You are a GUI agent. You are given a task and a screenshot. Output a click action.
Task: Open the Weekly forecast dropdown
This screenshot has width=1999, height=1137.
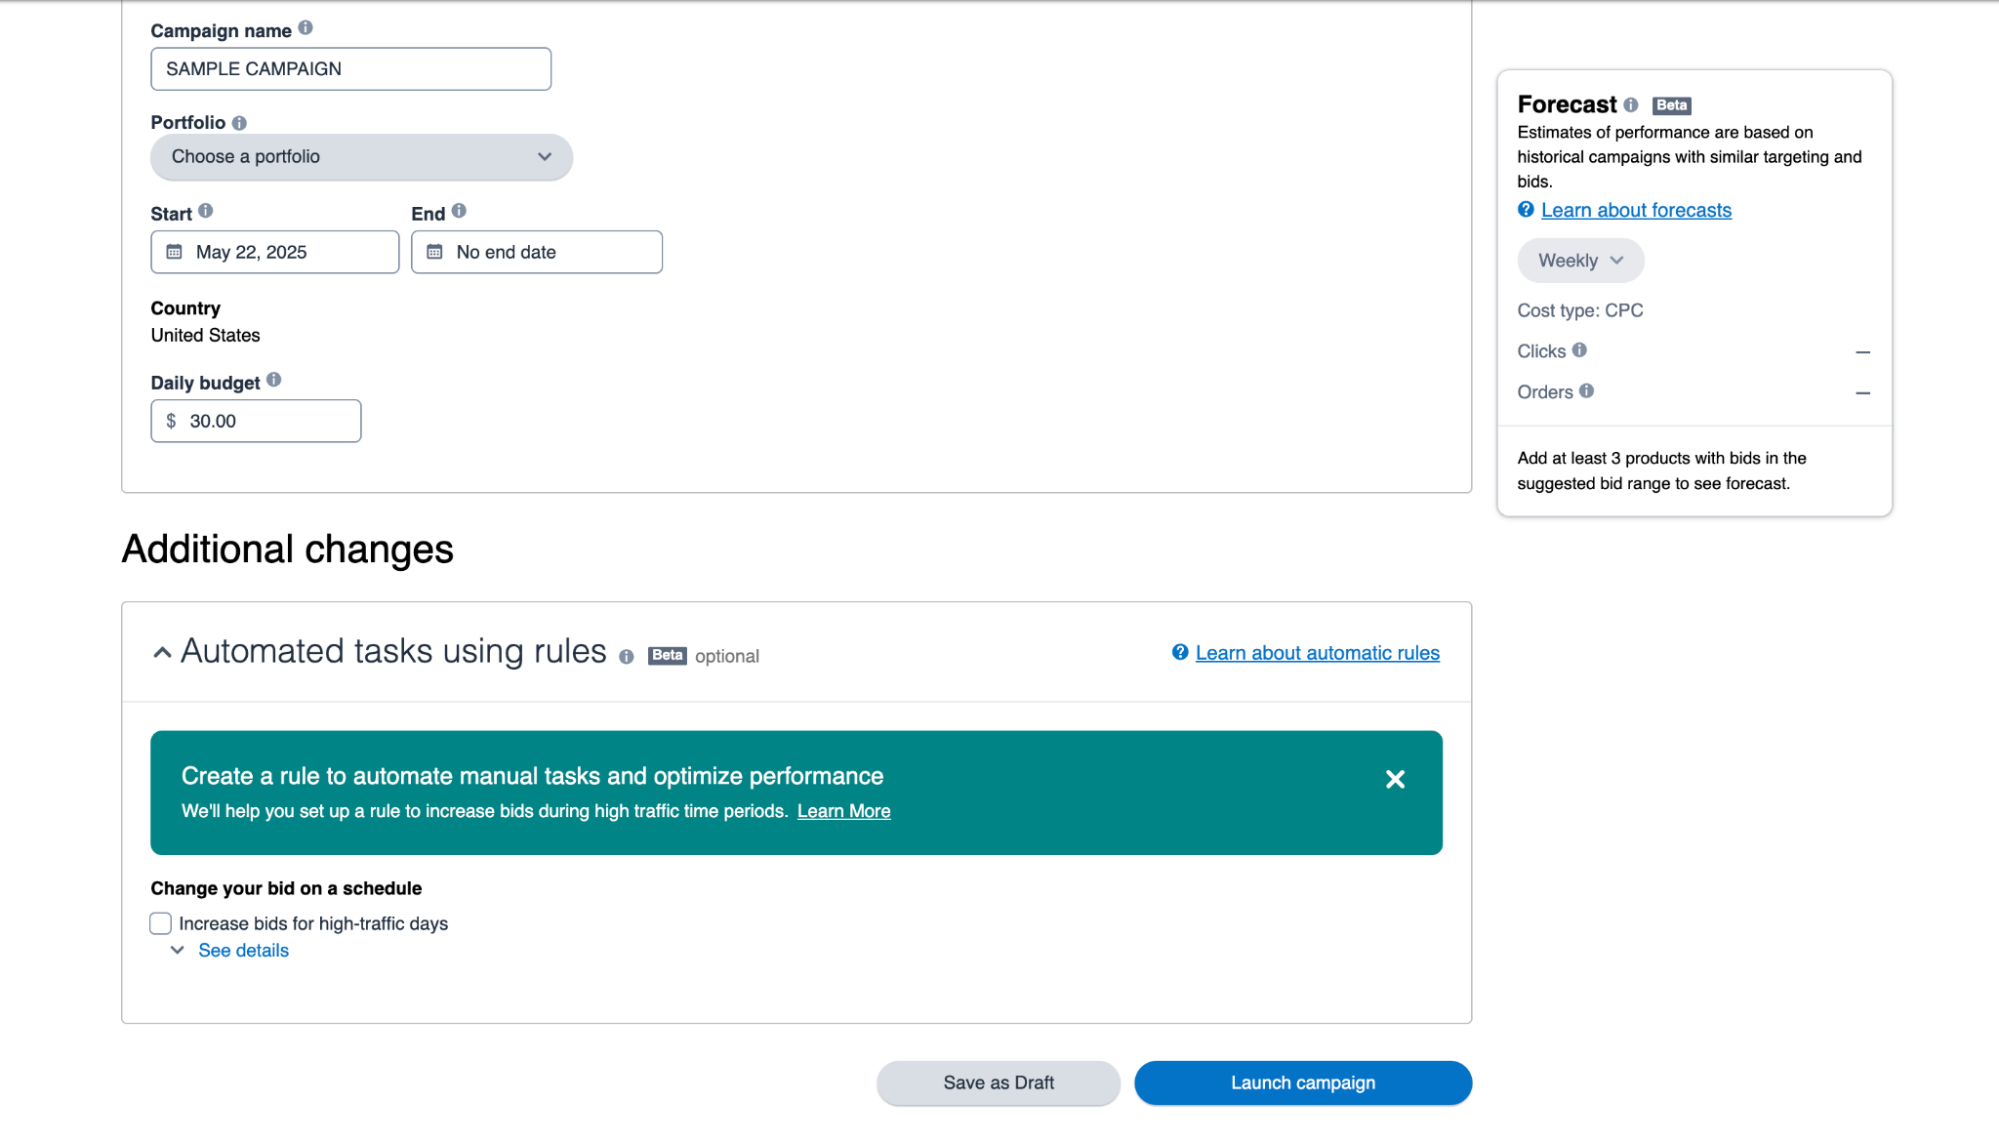[x=1580, y=260]
